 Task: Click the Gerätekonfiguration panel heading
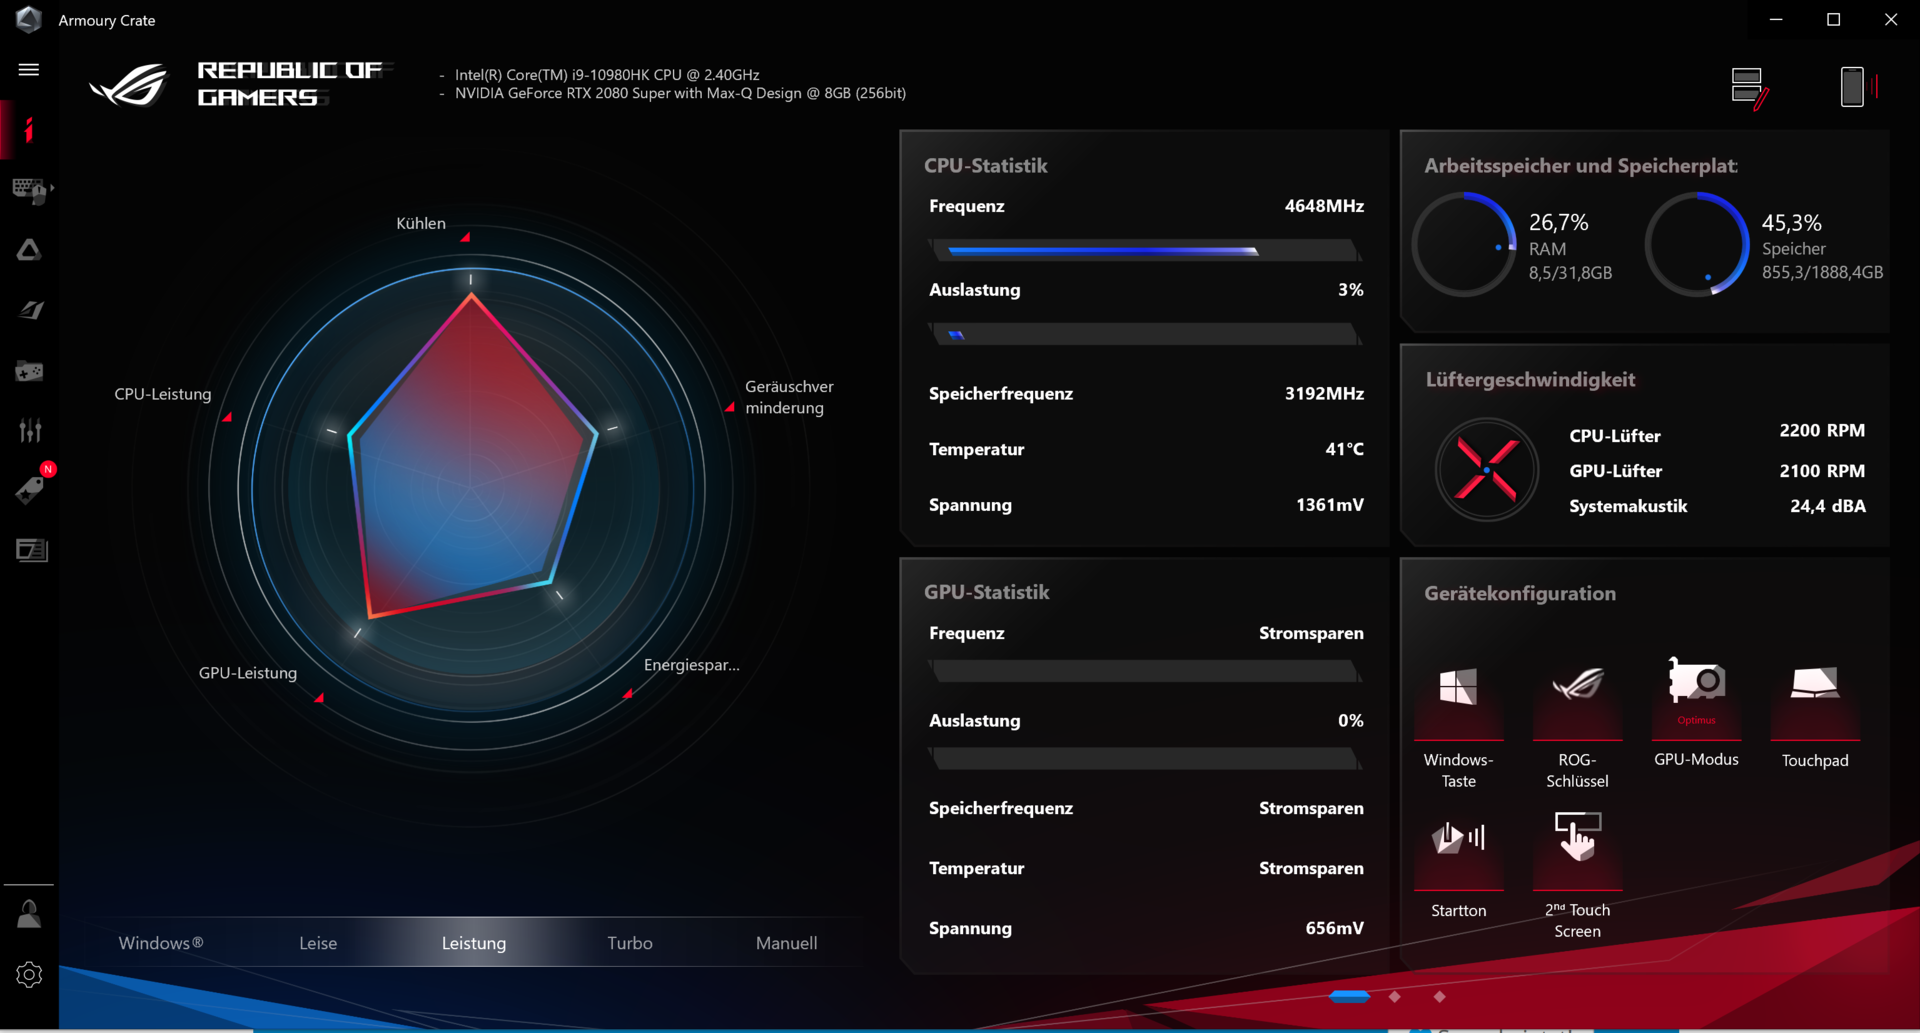(x=1520, y=594)
